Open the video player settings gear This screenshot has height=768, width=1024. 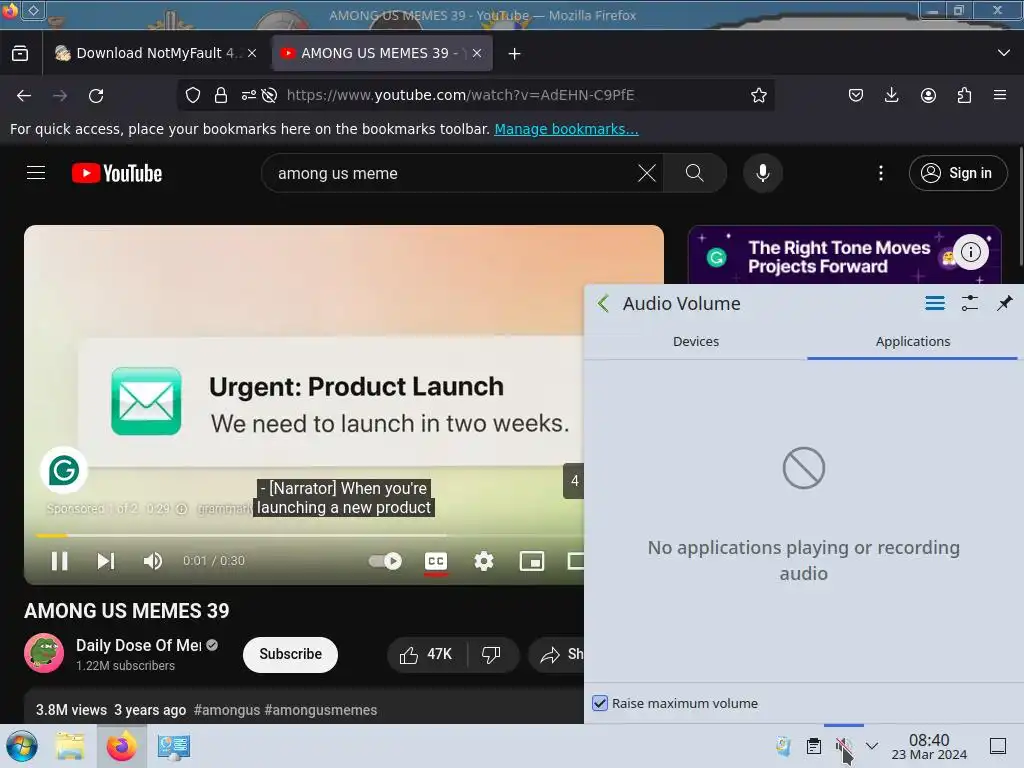pyautogui.click(x=484, y=561)
